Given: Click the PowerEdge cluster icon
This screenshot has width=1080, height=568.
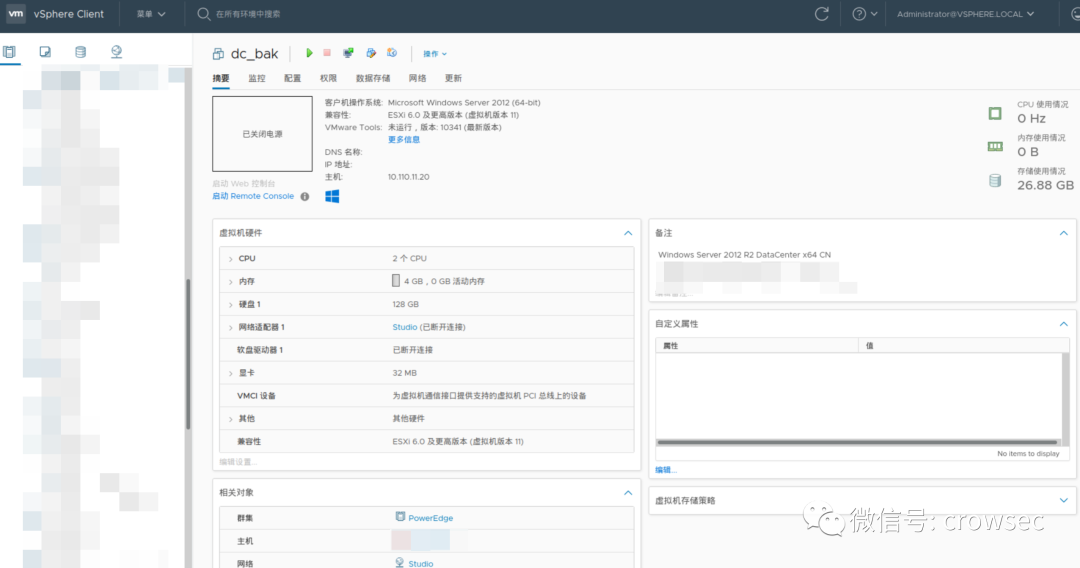Looking at the screenshot, I should (x=400, y=516).
